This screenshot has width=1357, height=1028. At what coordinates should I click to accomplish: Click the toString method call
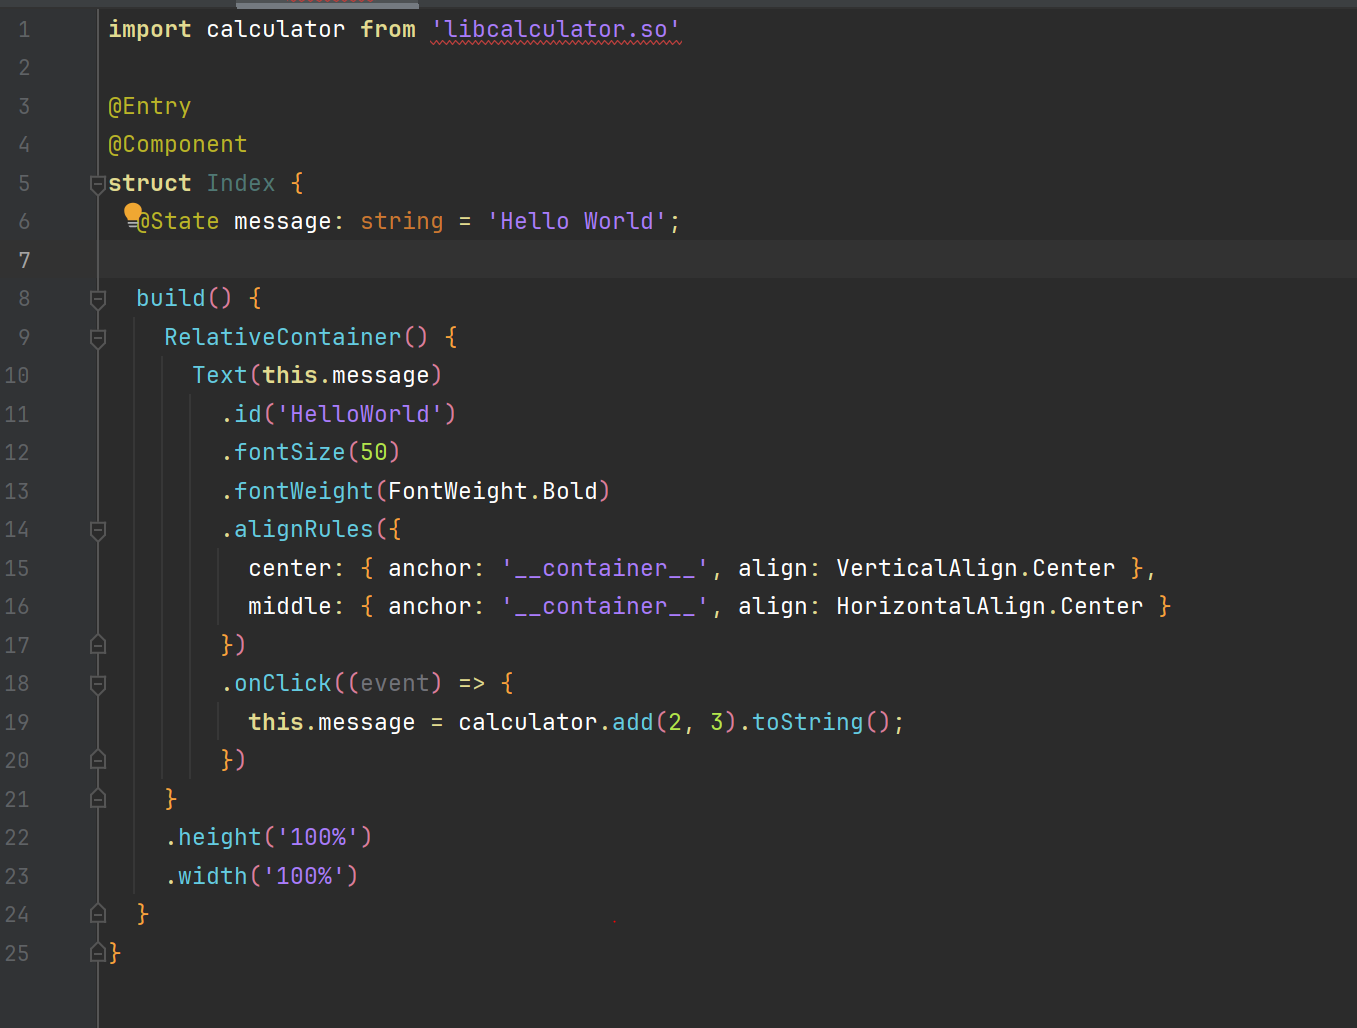(808, 722)
